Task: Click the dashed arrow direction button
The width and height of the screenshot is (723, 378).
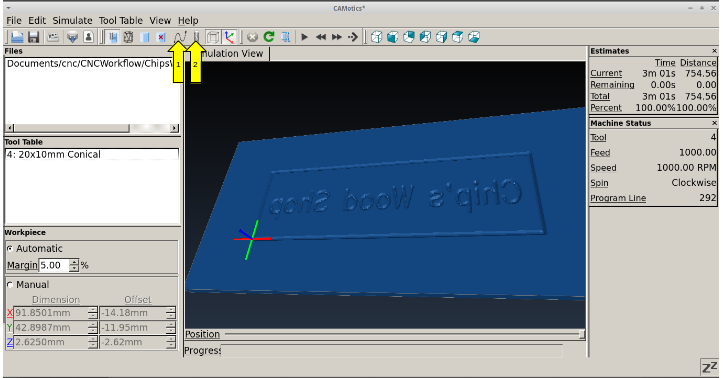Action: (353, 37)
